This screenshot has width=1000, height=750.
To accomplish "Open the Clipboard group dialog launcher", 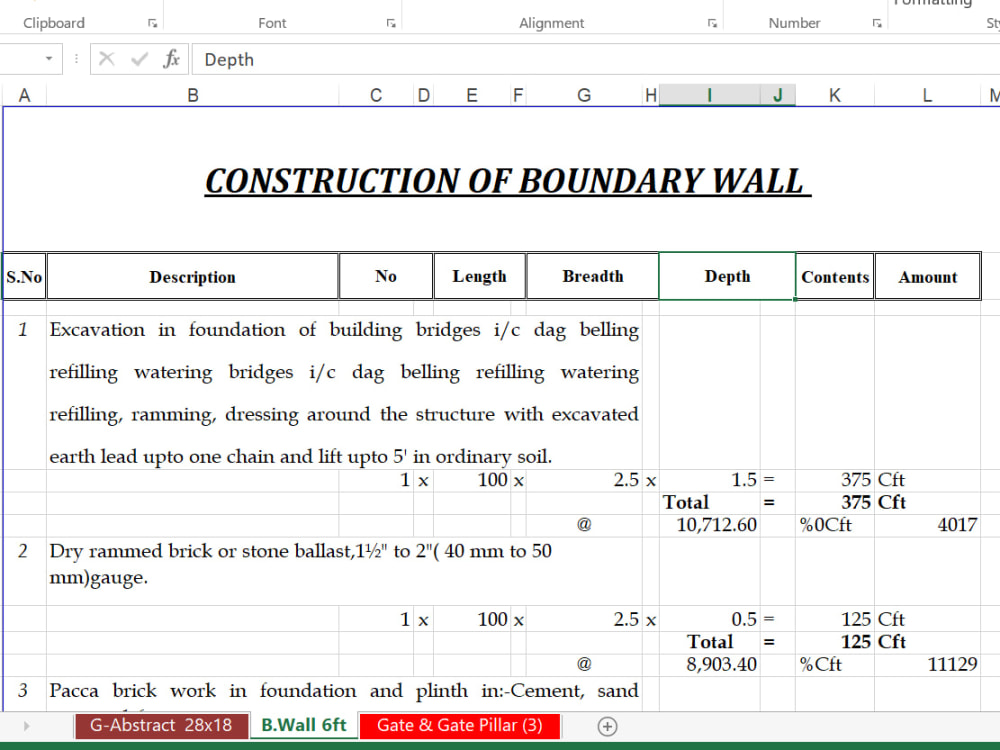I will 152,24.
